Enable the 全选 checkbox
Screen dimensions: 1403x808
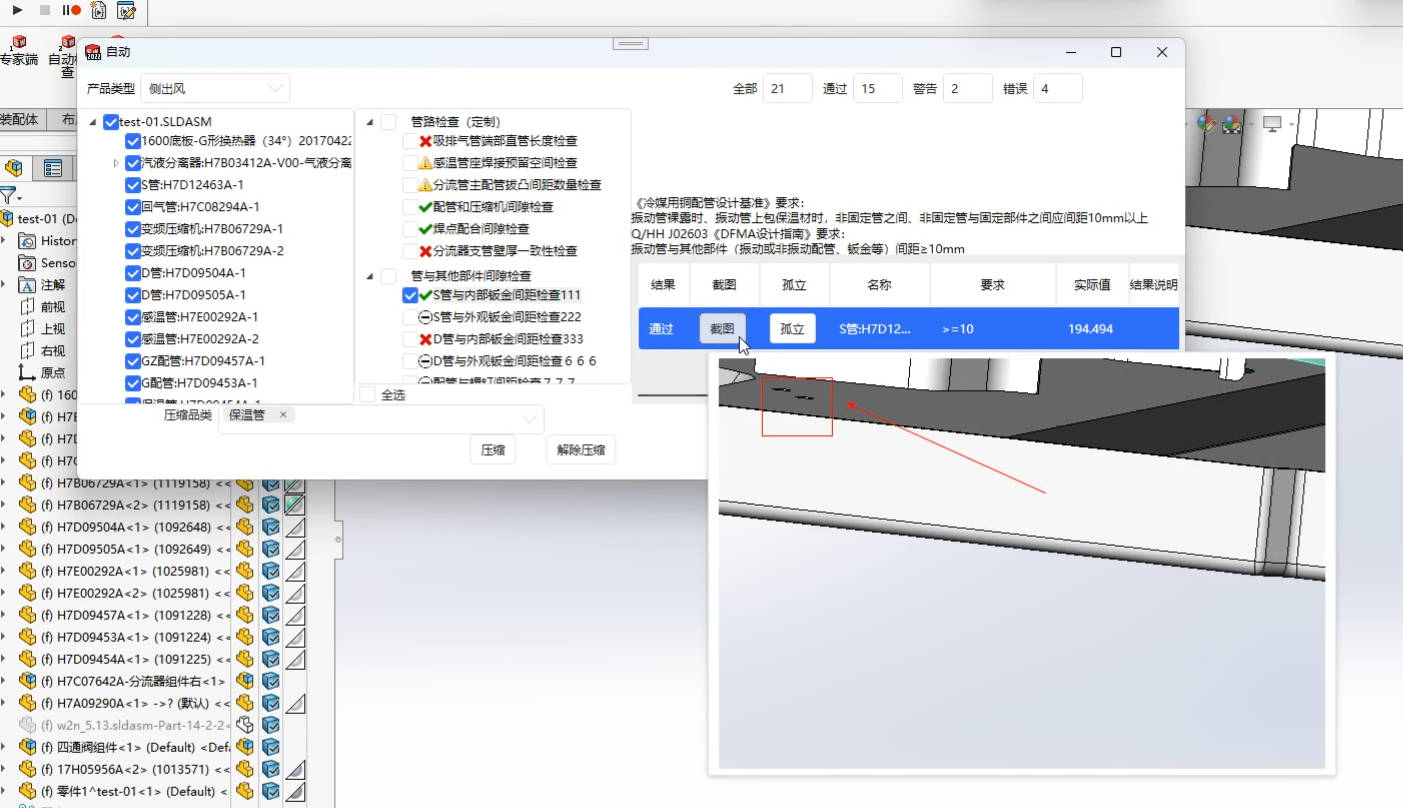click(x=368, y=394)
